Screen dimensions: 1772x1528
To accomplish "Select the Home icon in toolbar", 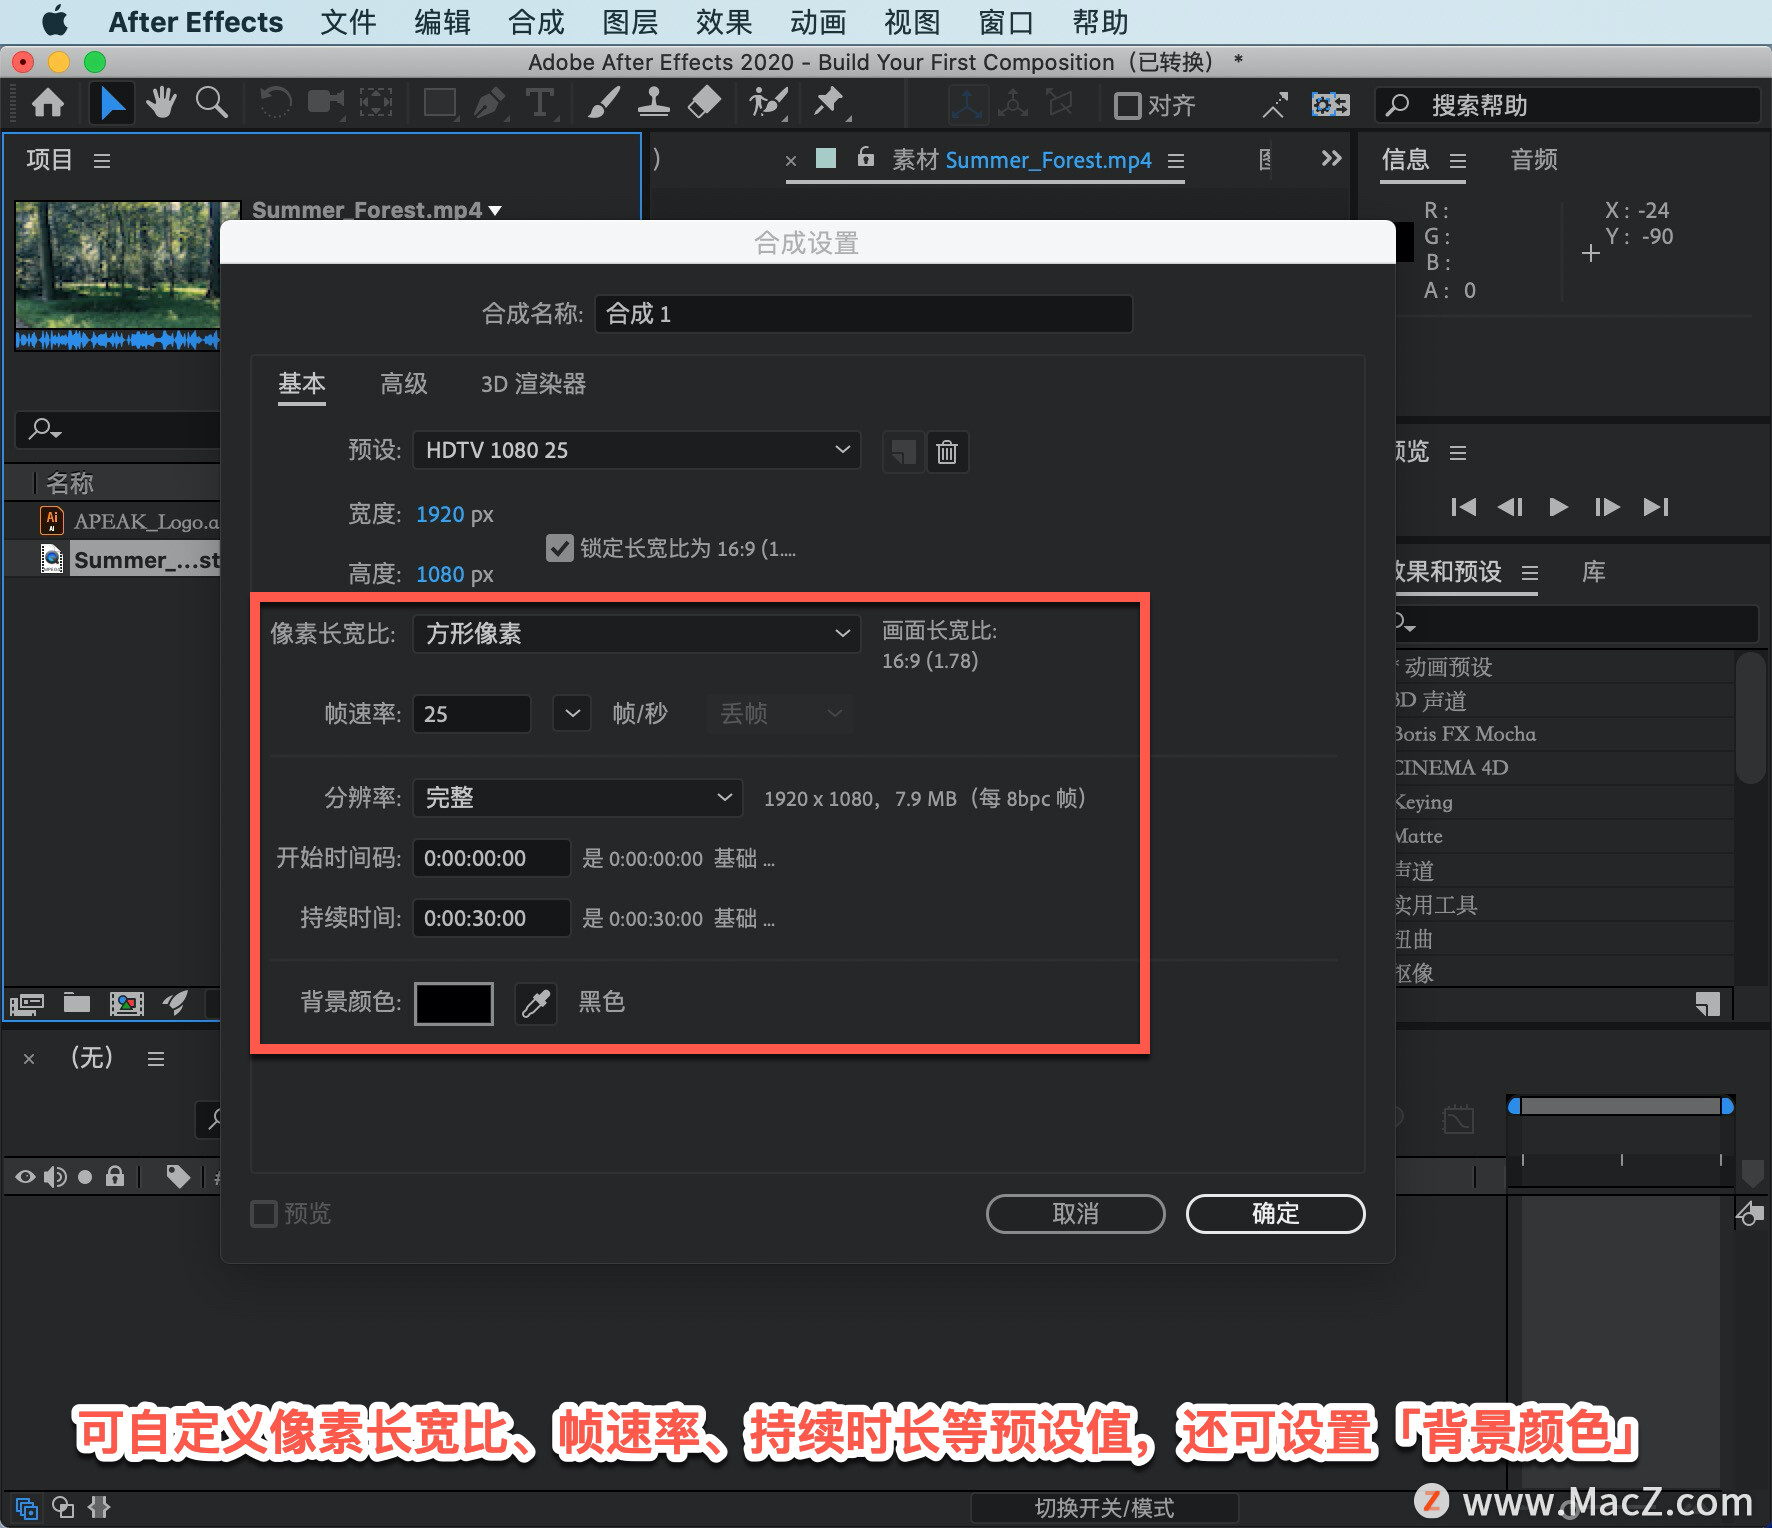I will 48,103.
